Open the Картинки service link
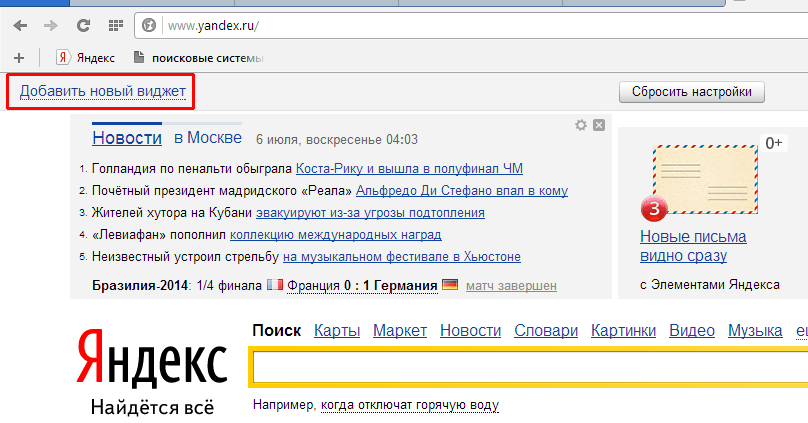The width and height of the screenshot is (808, 423). pyautogui.click(x=624, y=331)
